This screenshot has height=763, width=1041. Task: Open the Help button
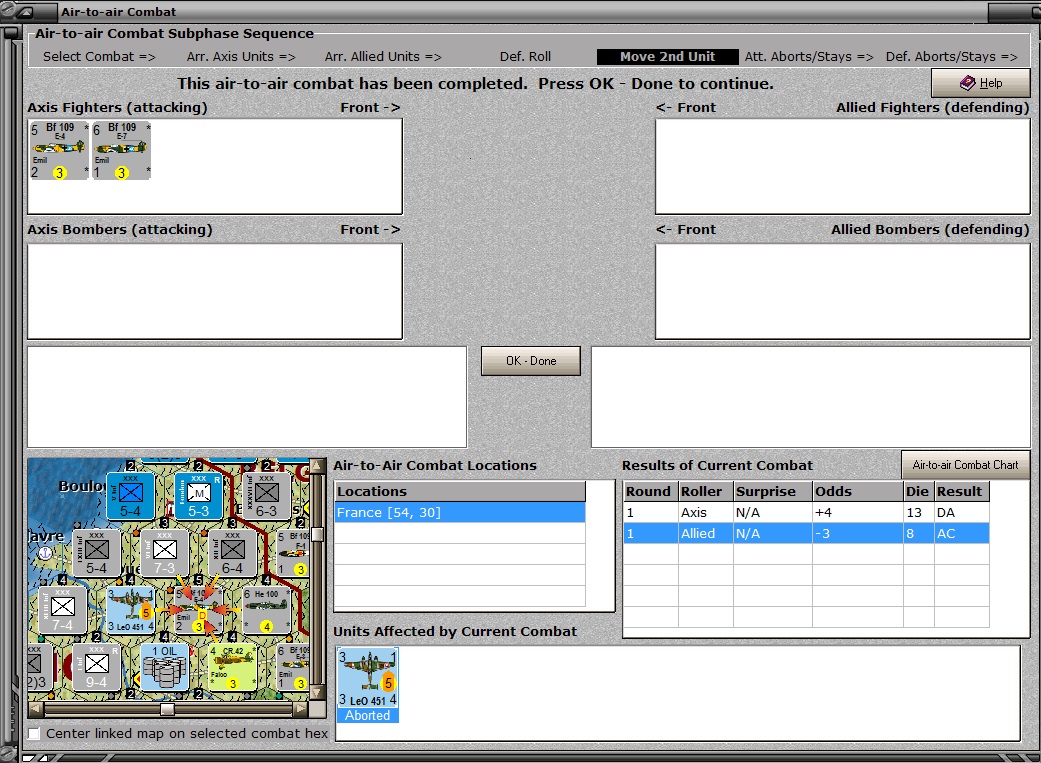[981, 83]
